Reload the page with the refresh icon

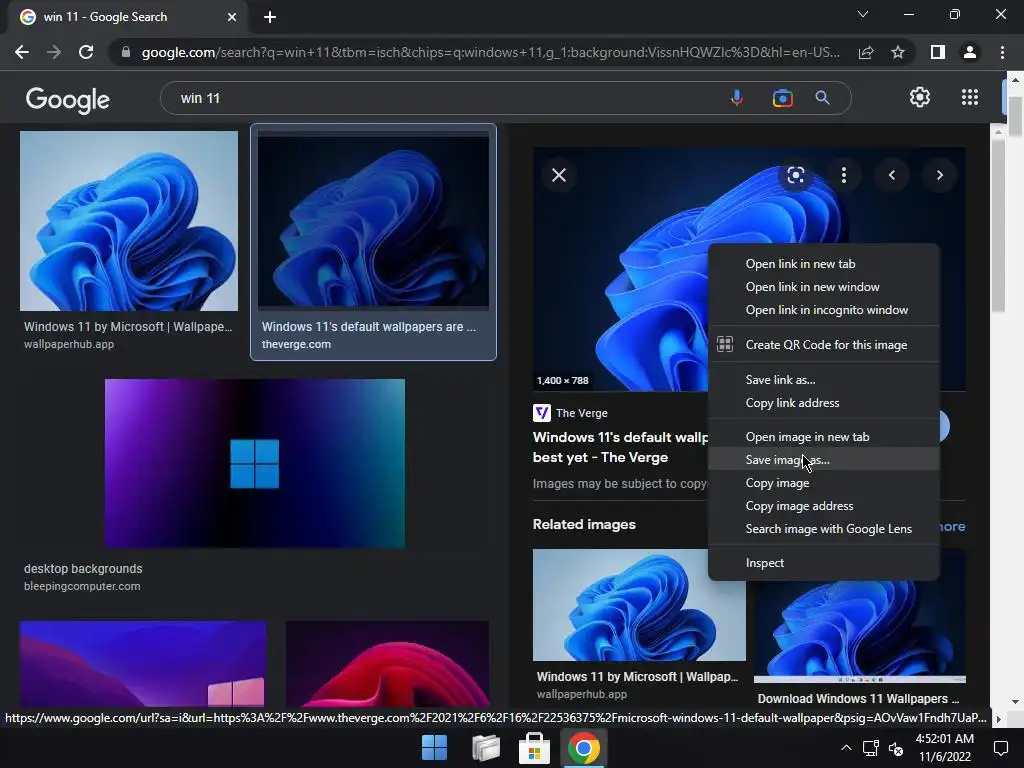pyautogui.click(x=86, y=52)
